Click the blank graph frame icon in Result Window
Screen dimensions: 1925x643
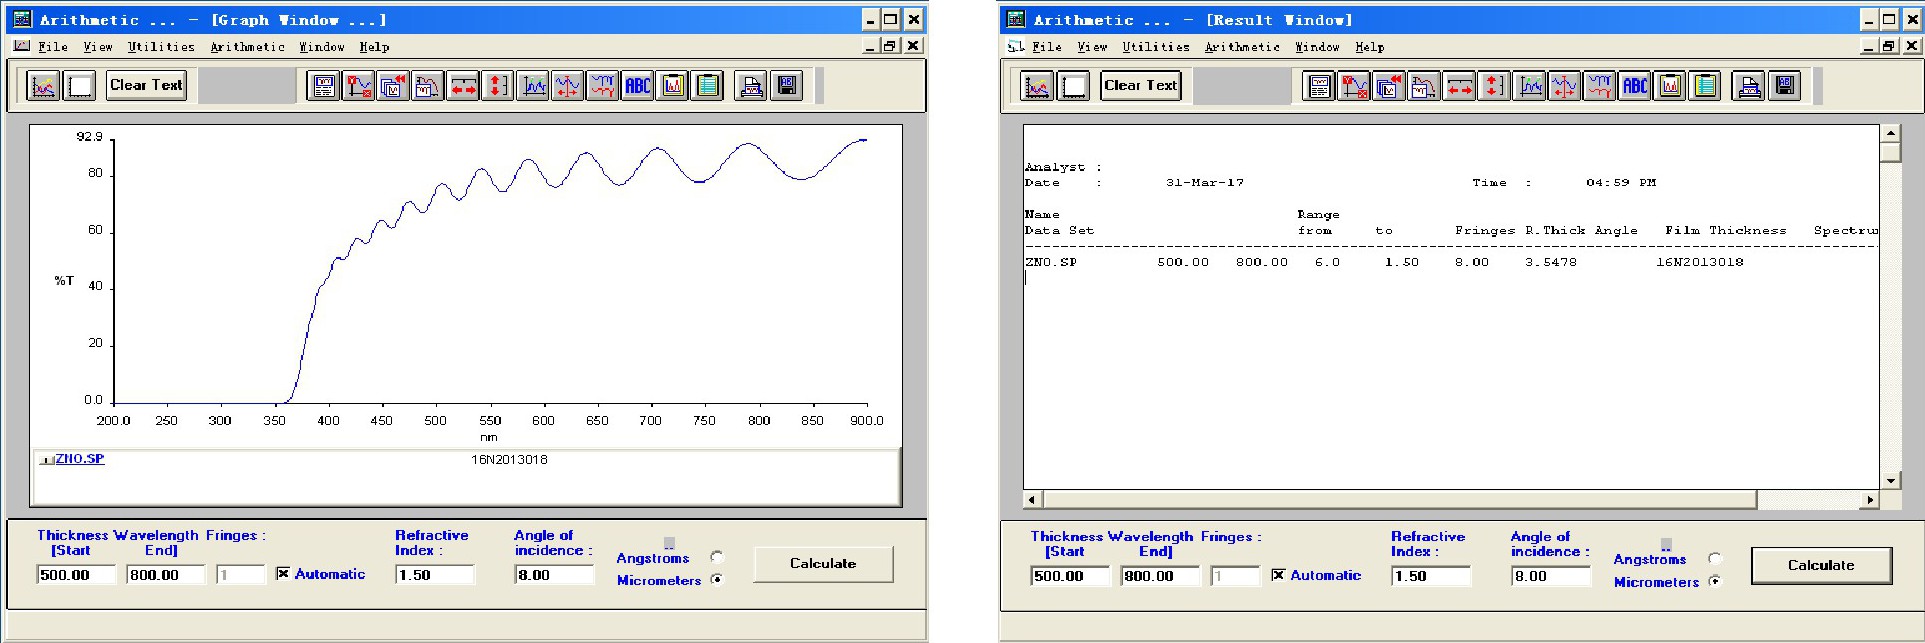click(1074, 86)
